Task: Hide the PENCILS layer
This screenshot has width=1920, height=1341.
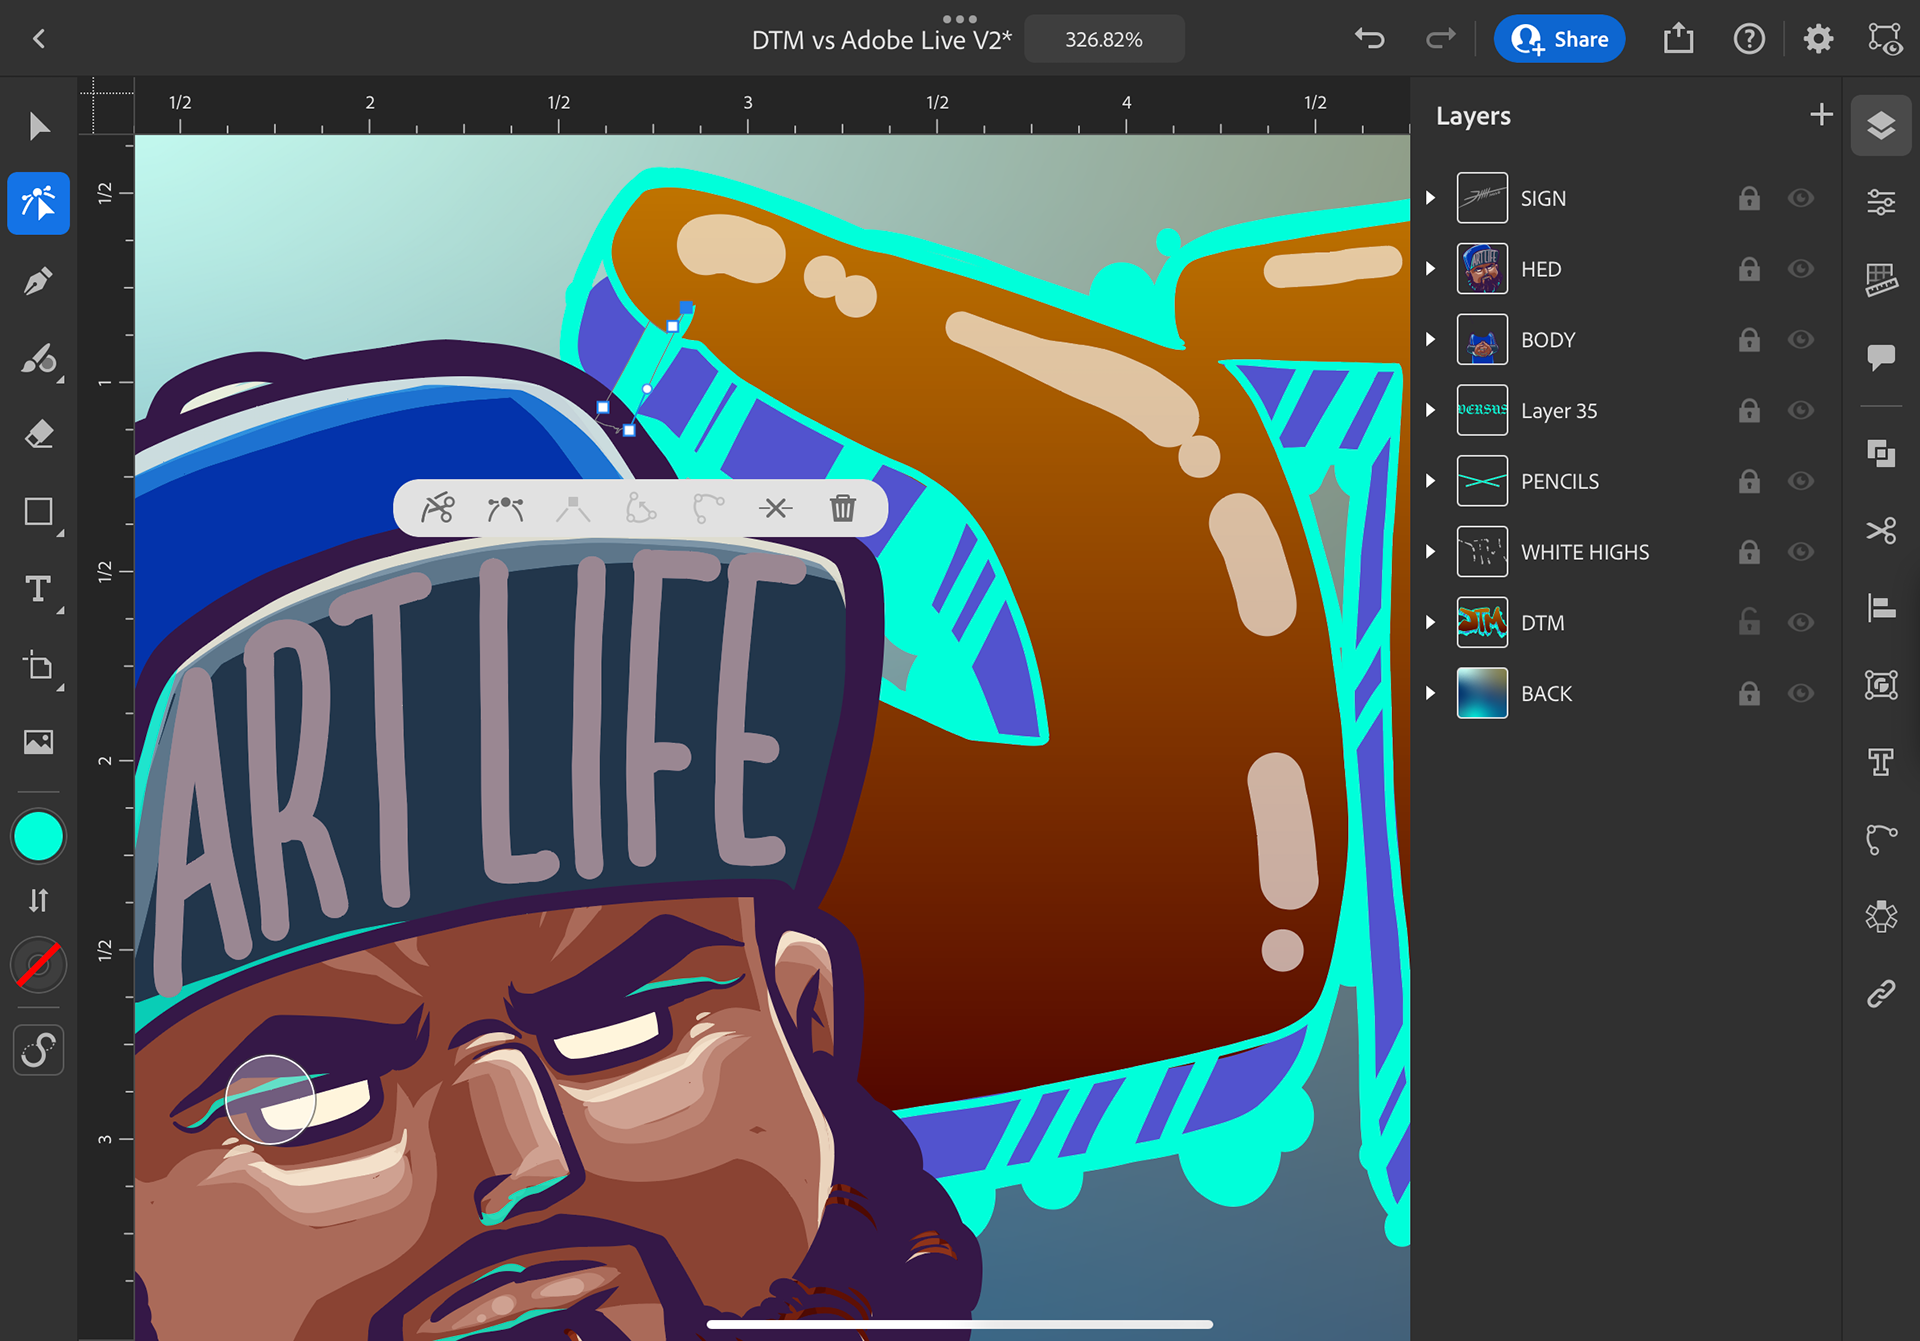Action: point(1801,481)
